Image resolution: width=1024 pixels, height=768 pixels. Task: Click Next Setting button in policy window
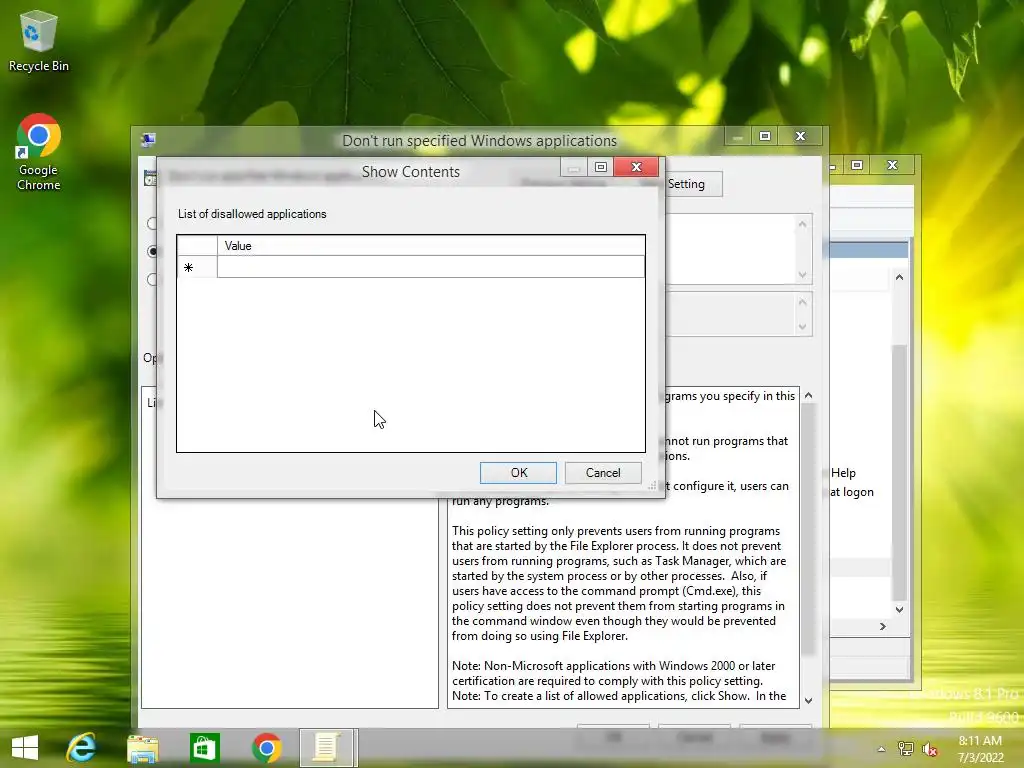click(694, 184)
